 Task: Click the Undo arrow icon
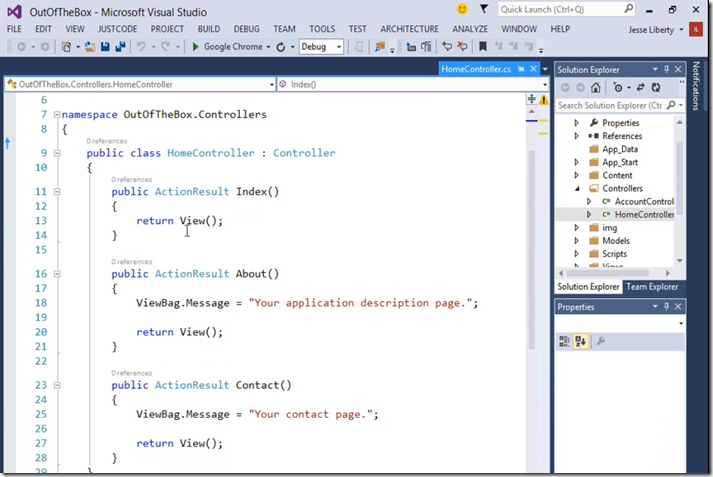141,47
